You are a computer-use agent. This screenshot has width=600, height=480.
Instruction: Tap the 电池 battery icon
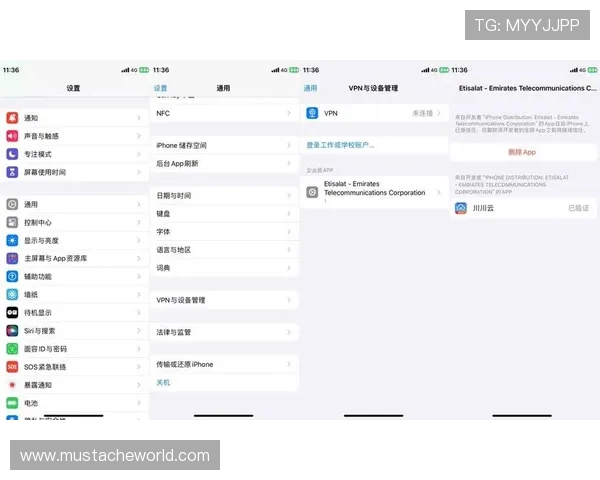pos(12,403)
